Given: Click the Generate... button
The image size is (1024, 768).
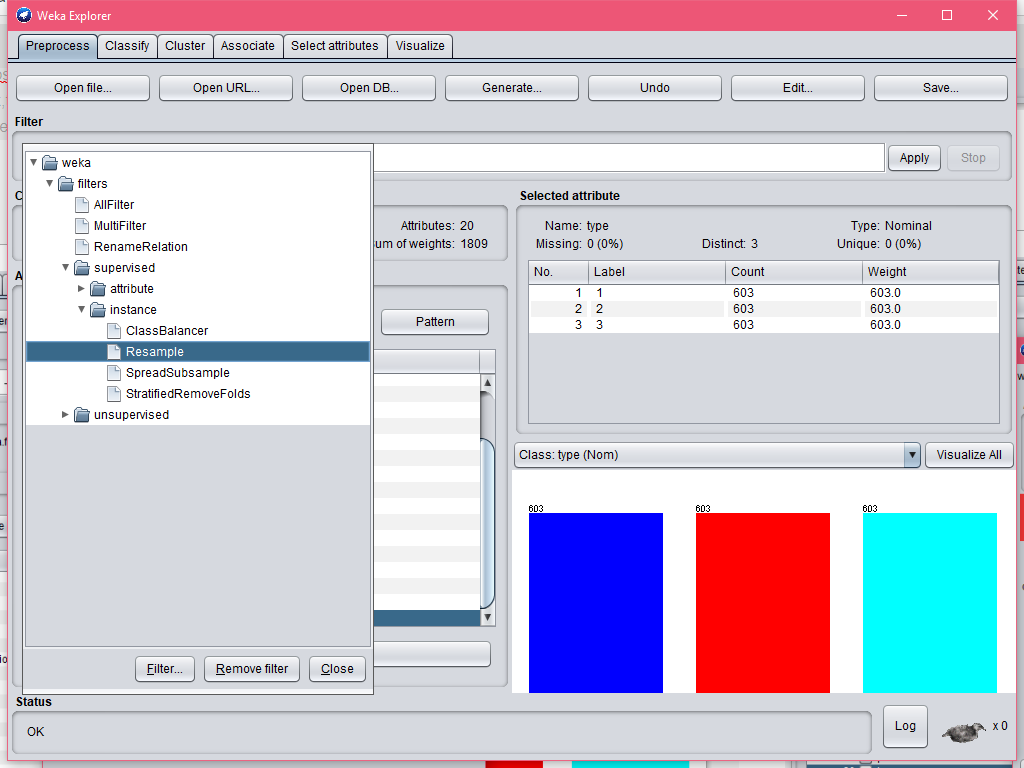Looking at the screenshot, I should tap(512, 88).
